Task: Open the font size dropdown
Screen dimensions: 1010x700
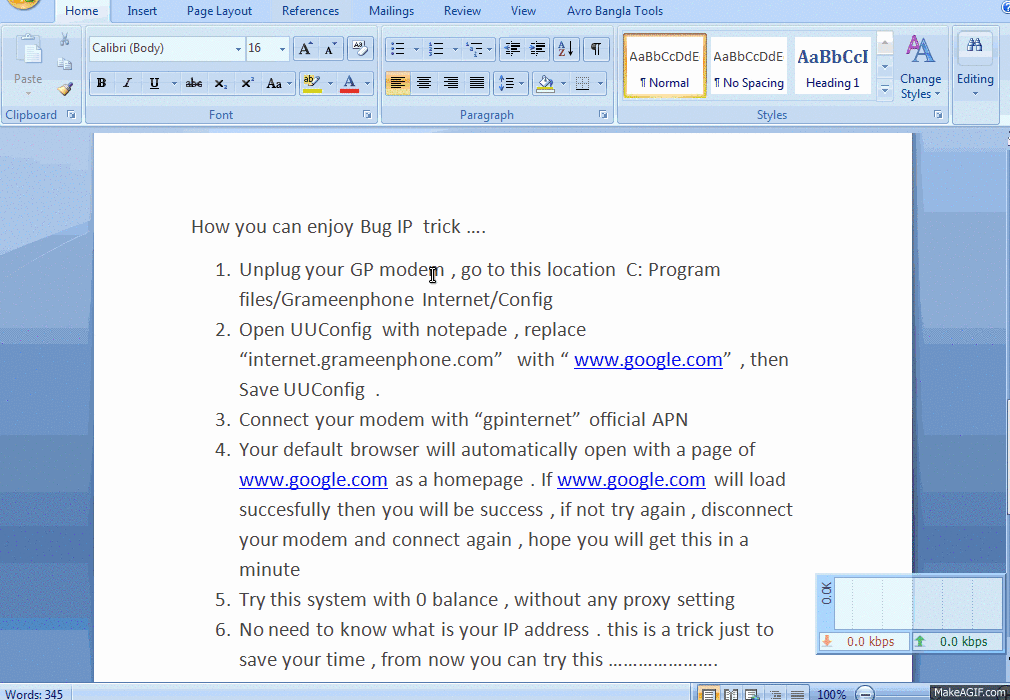Action: (282, 48)
